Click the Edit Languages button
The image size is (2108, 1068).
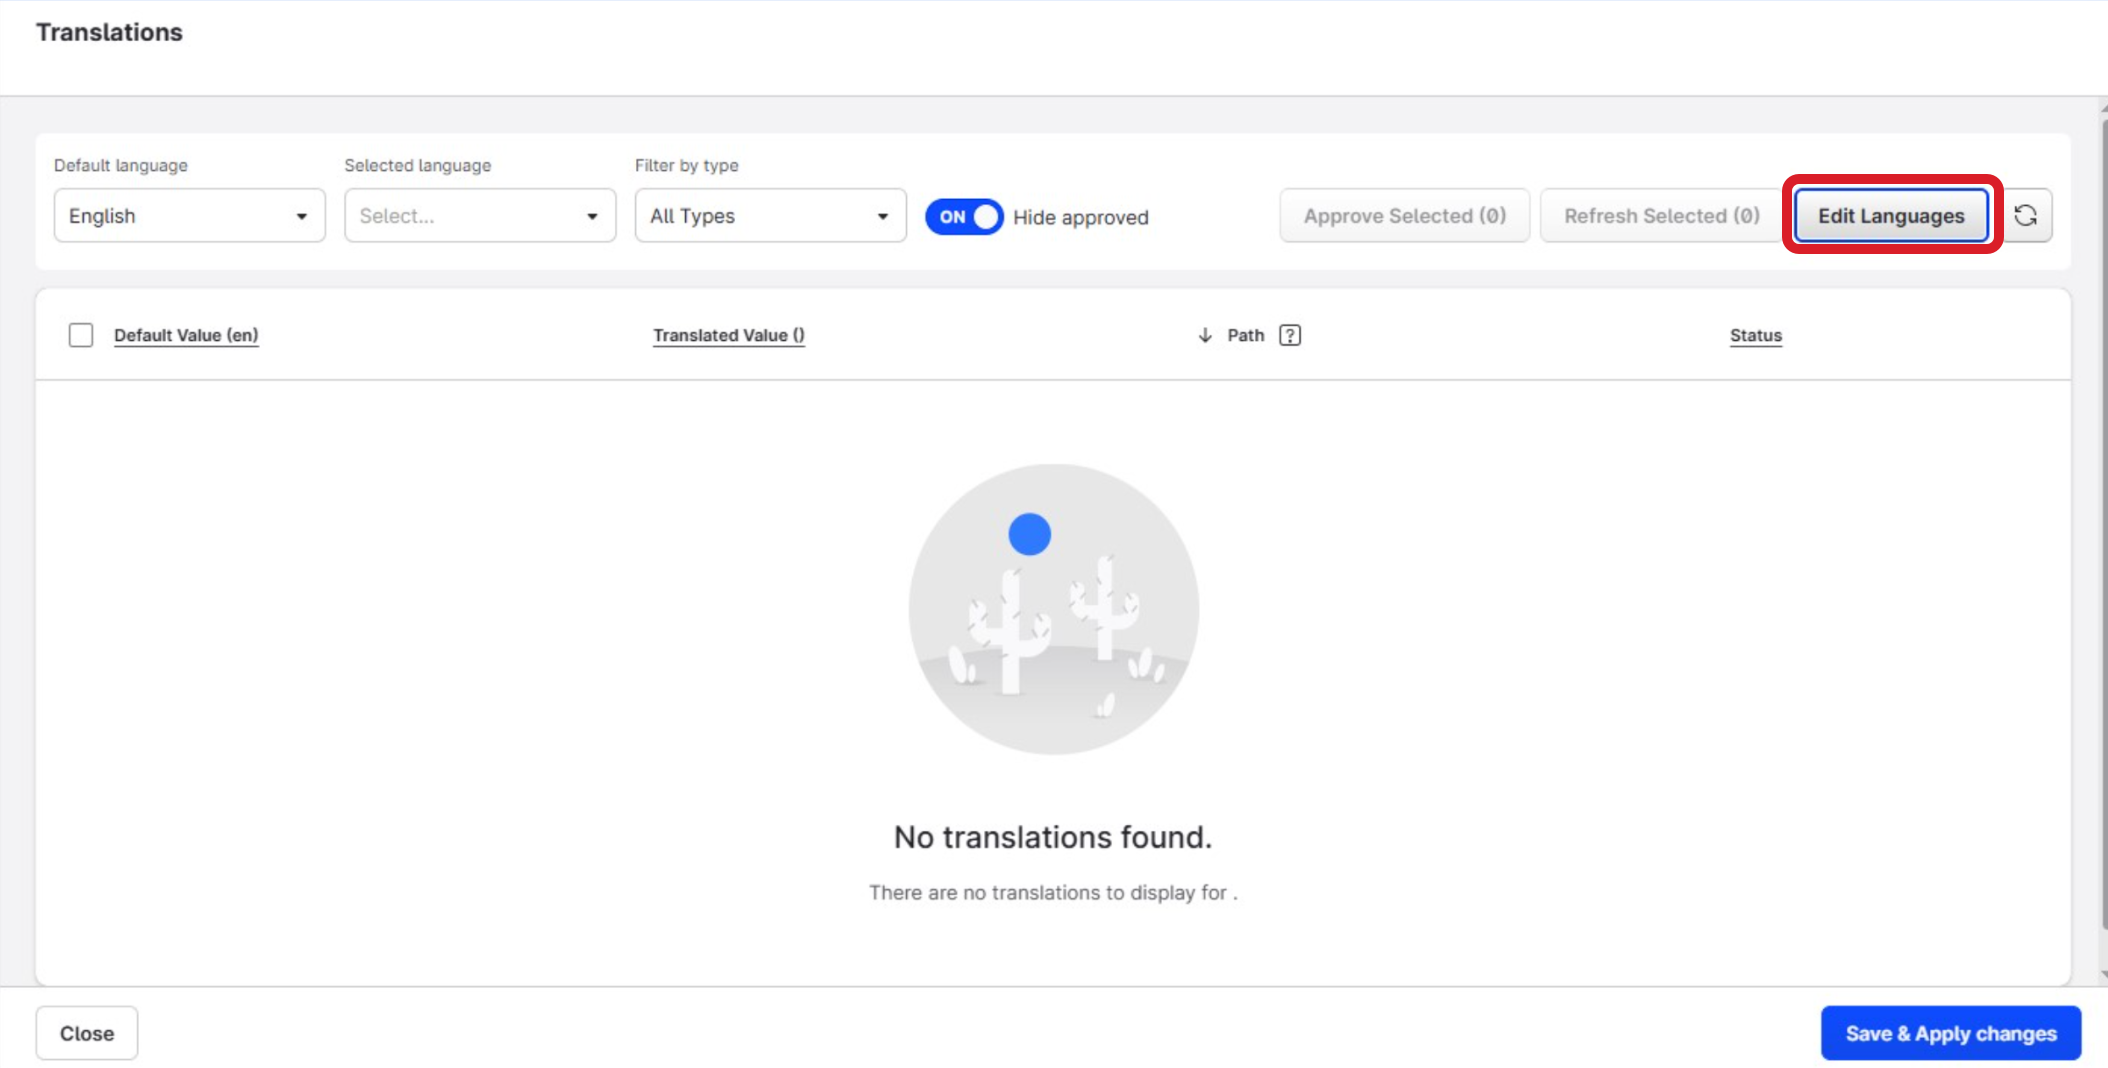coord(1890,216)
